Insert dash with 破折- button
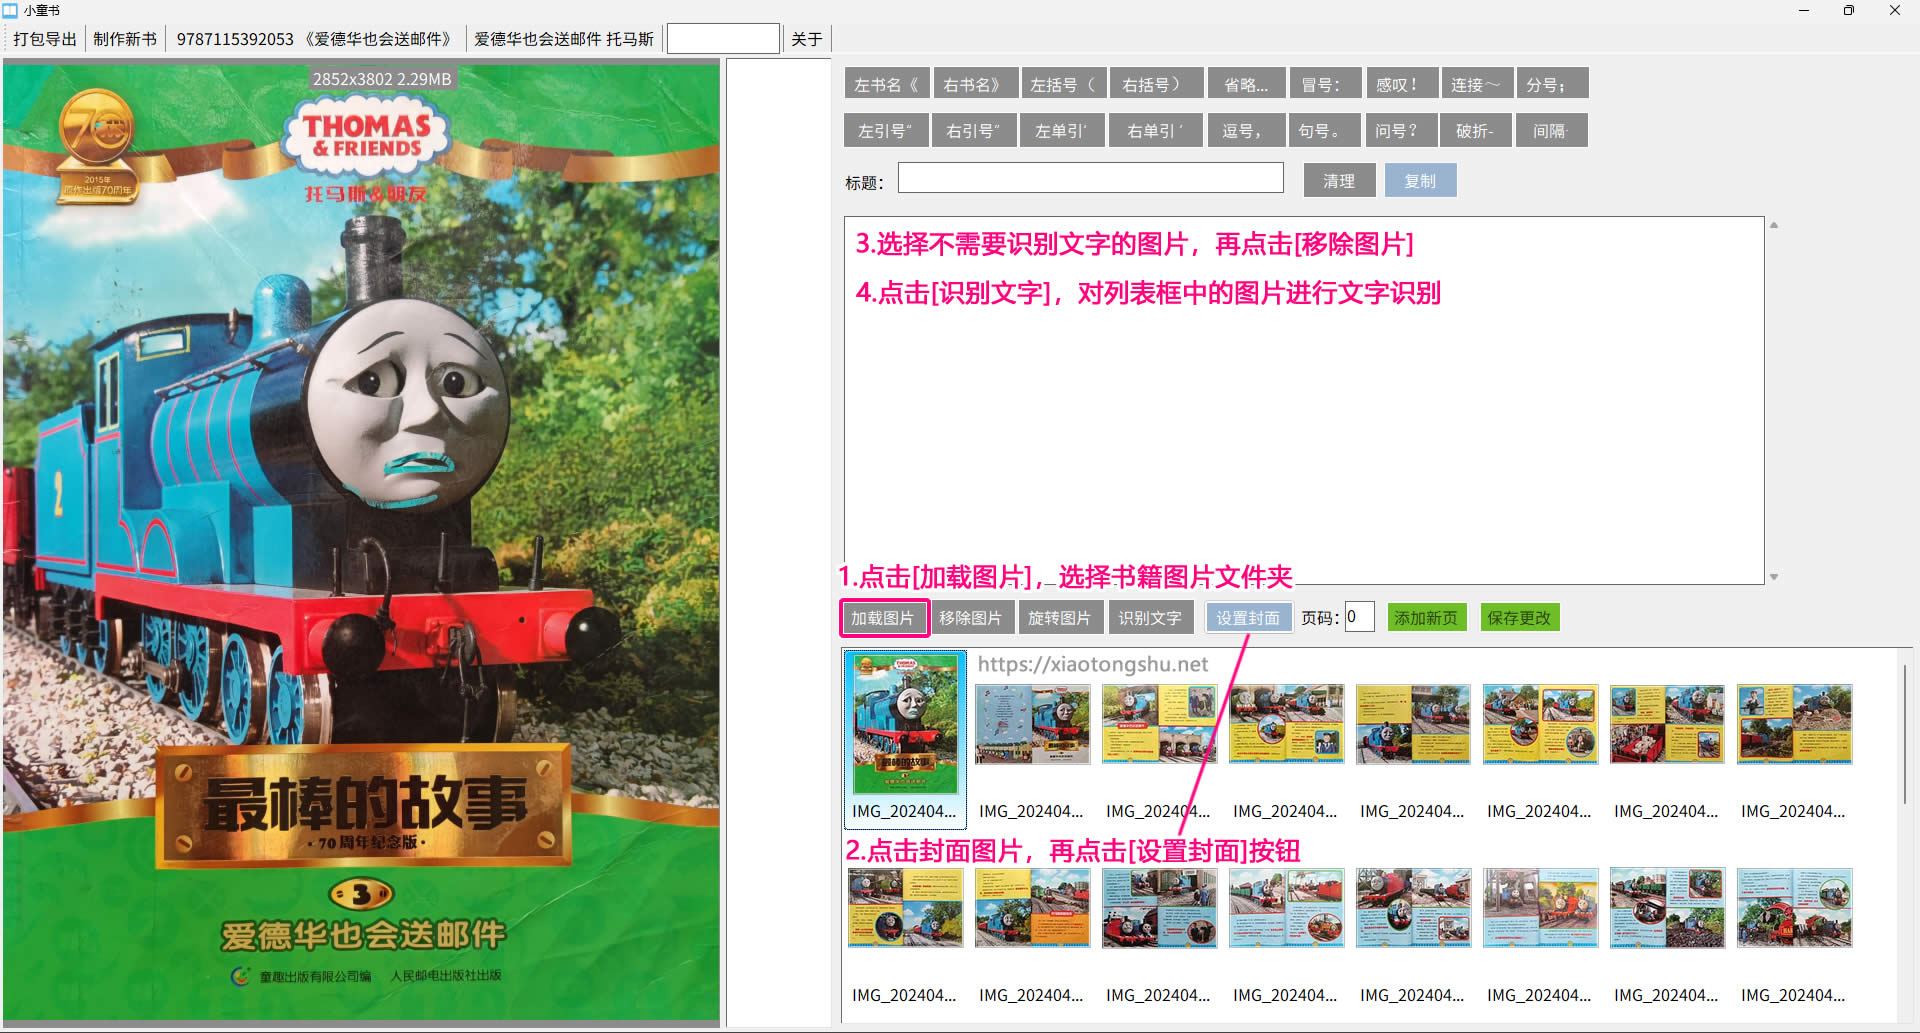Screen dimensions: 1920x1033 pos(1476,130)
